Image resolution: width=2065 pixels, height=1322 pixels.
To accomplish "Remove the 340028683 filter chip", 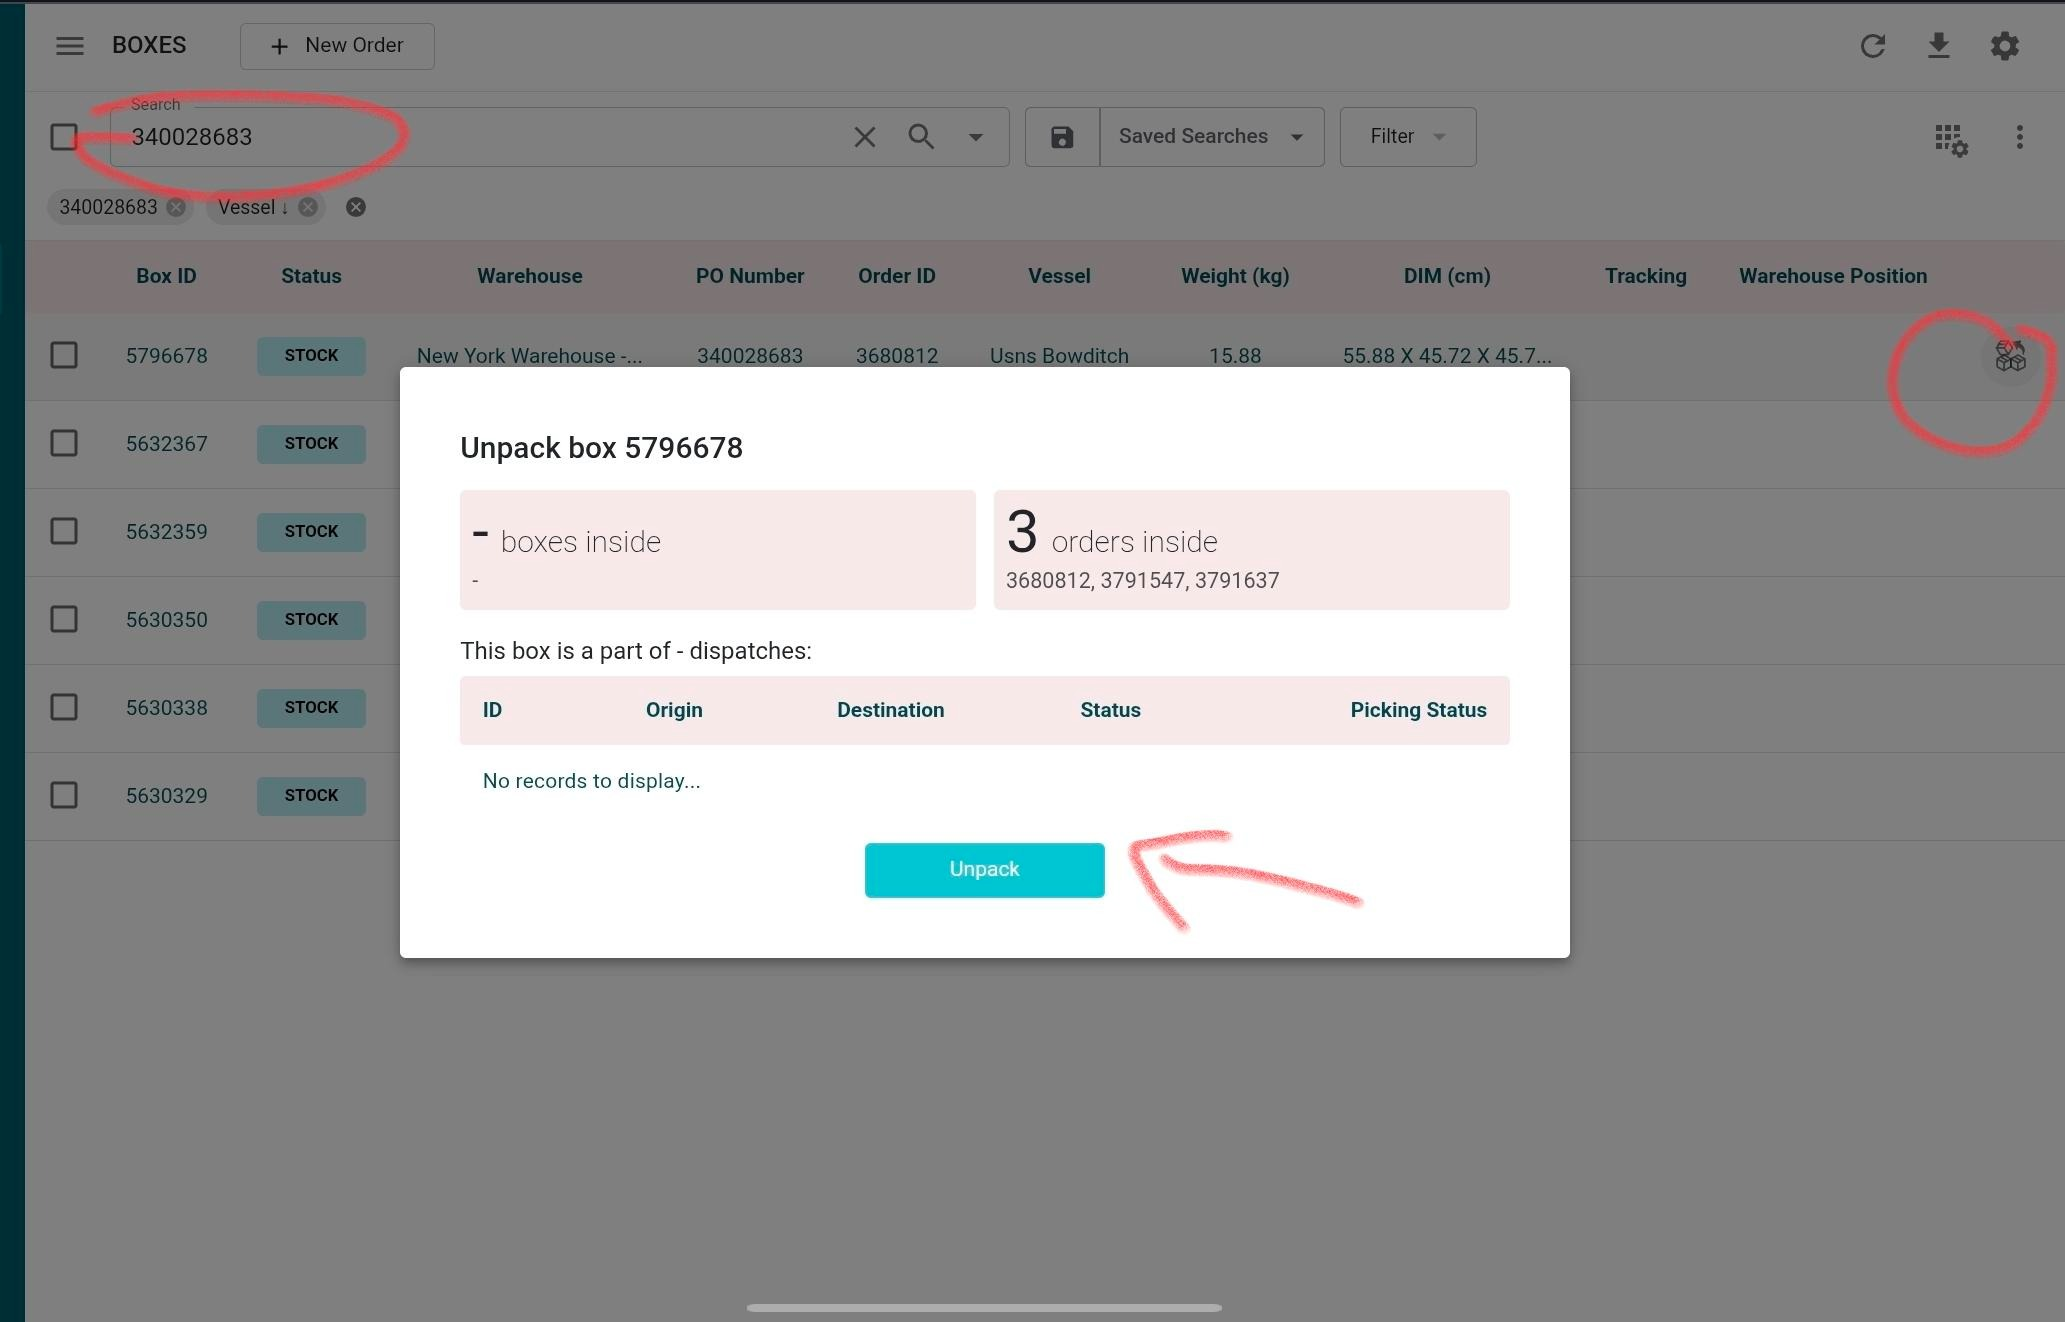I will (x=176, y=207).
